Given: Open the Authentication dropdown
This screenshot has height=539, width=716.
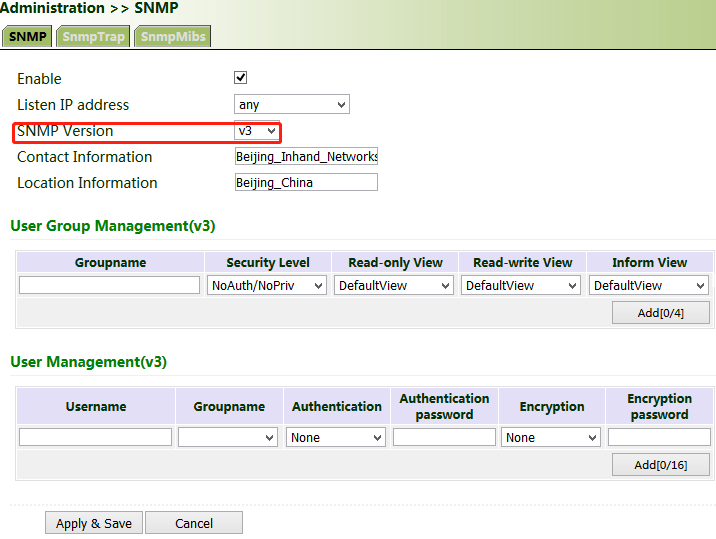Looking at the screenshot, I should (x=336, y=438).
